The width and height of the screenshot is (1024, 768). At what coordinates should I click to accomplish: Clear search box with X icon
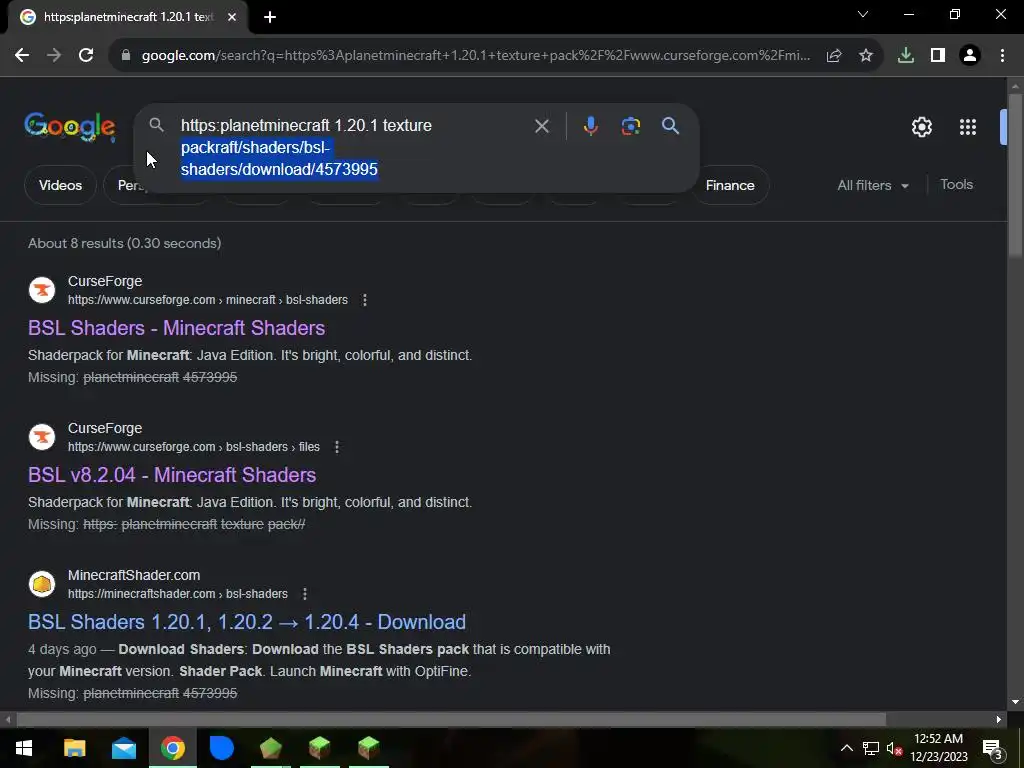541,126
